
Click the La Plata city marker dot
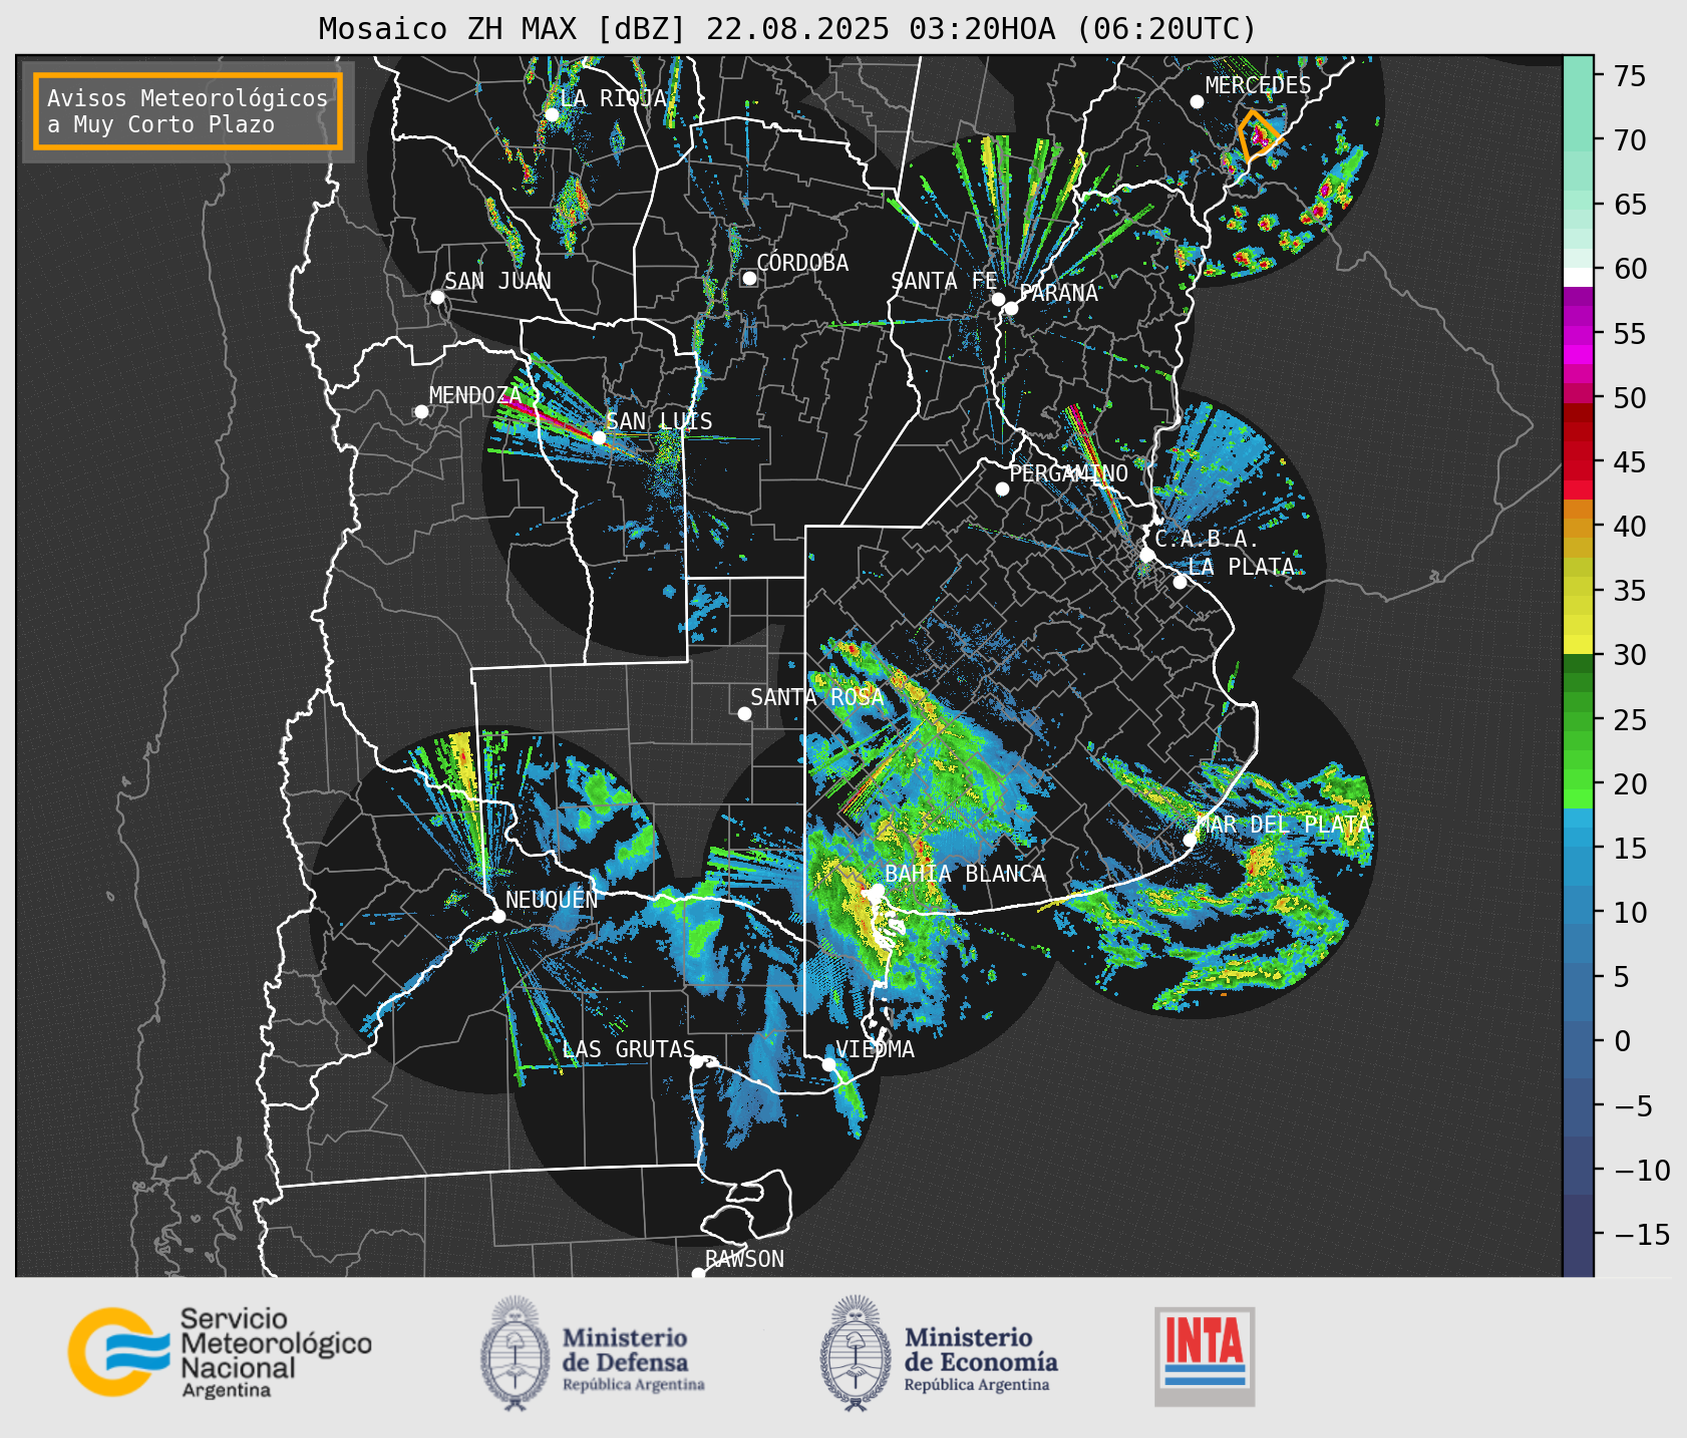[x=1180, y=582]
